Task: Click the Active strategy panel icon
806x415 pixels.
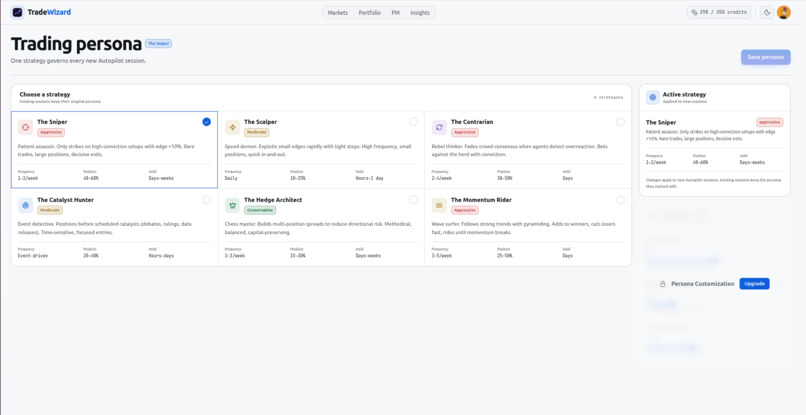Action: [x=653, y=97]
